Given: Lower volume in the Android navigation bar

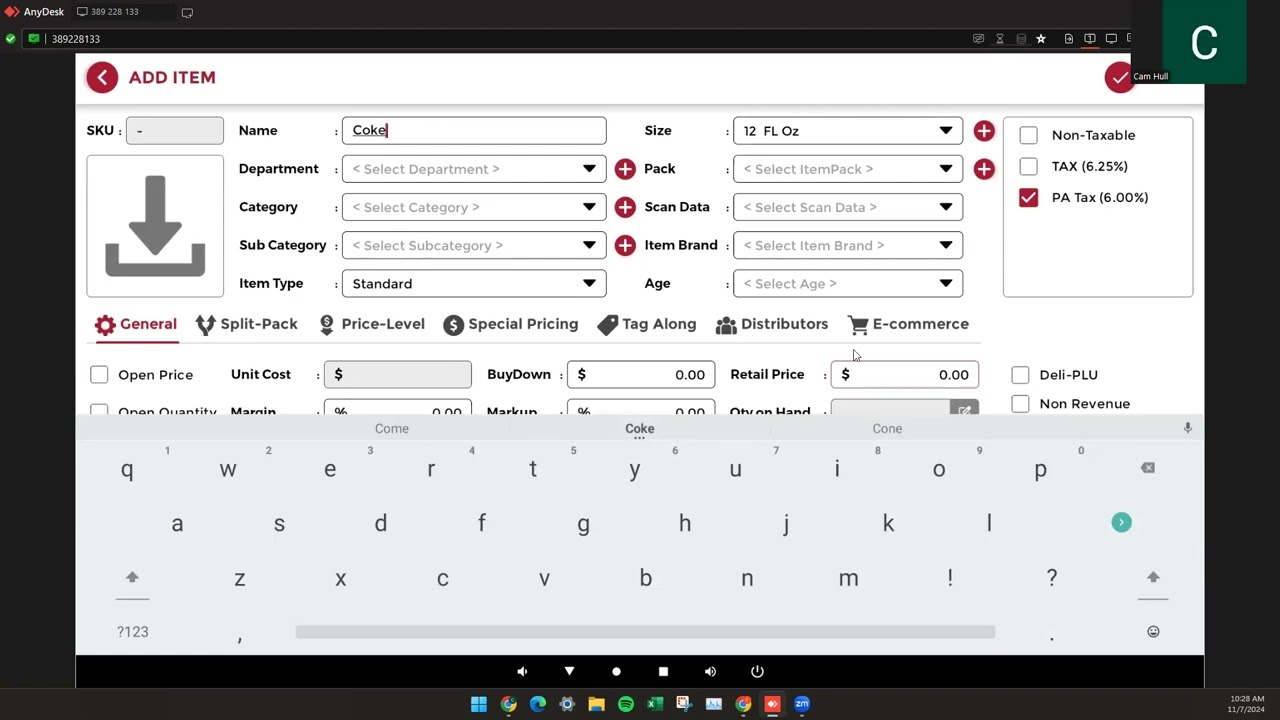Looking at the screenshot, I should click(x=522, y=671).
